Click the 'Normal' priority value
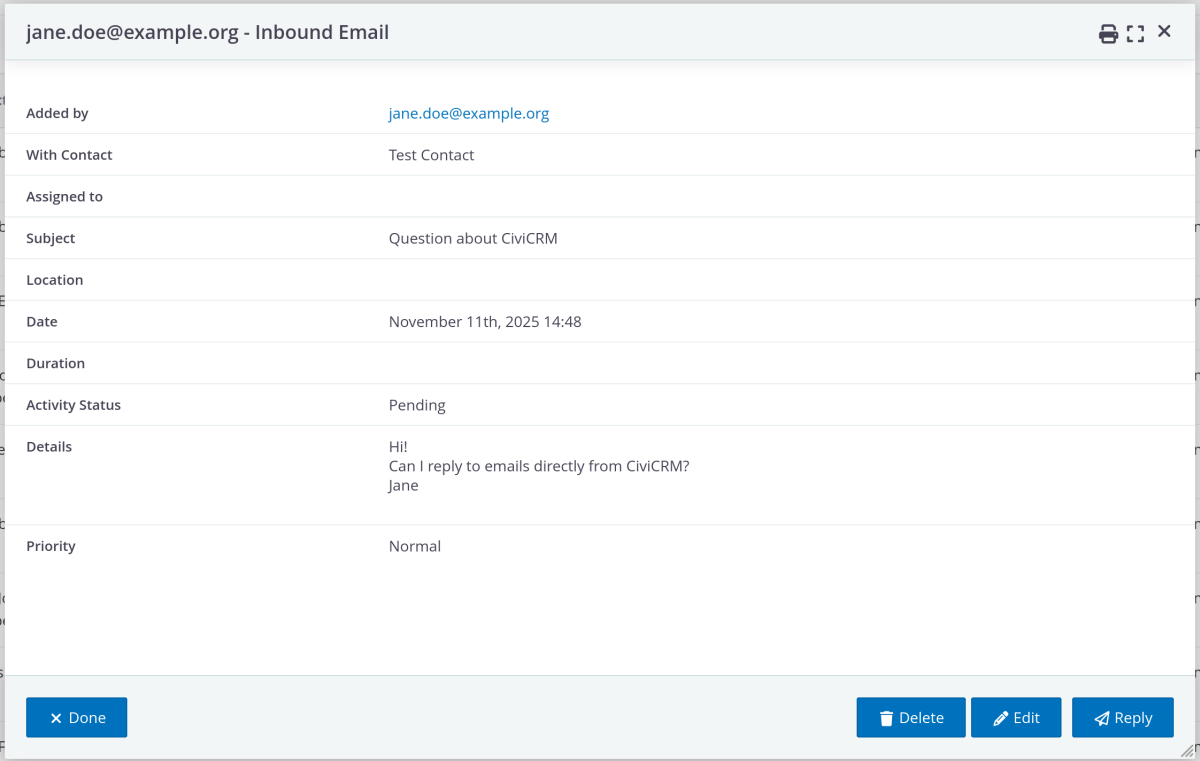The image size is (1200, 761). point(414,546)
